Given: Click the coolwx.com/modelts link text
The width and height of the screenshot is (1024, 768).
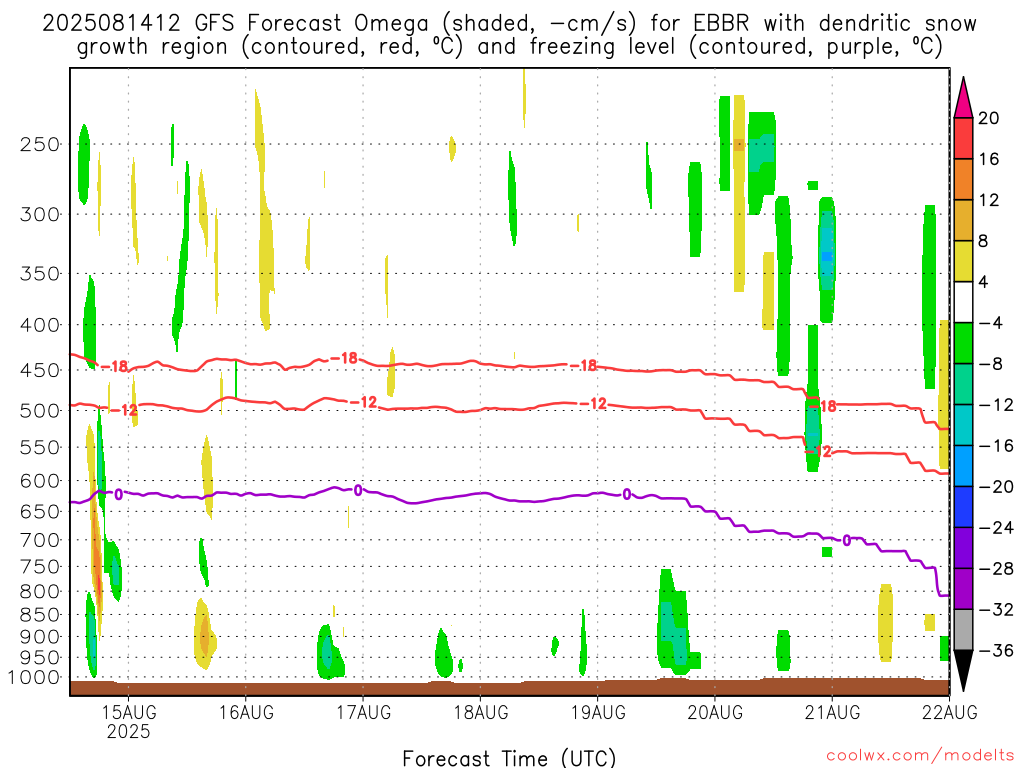Looking at the screenshot, I should (920, 755).
